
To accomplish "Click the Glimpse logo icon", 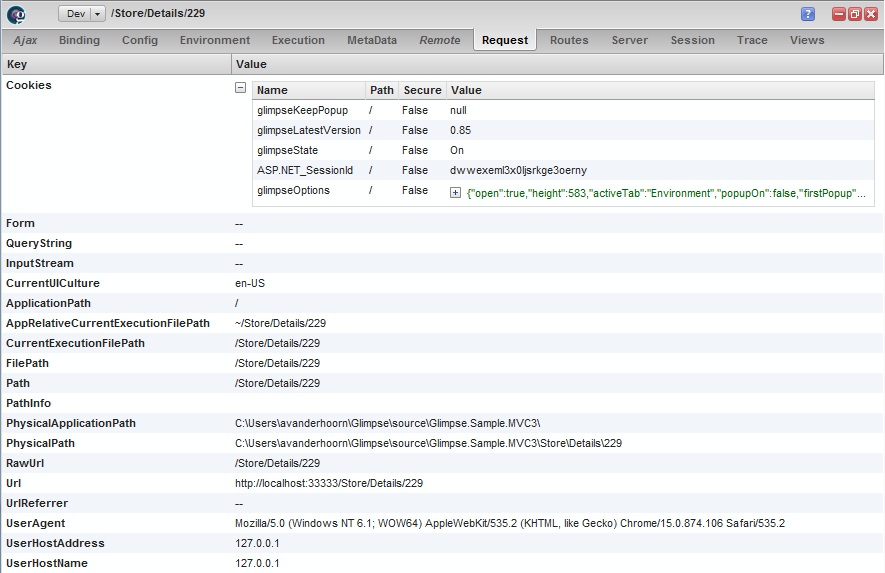I will (16, 14).
